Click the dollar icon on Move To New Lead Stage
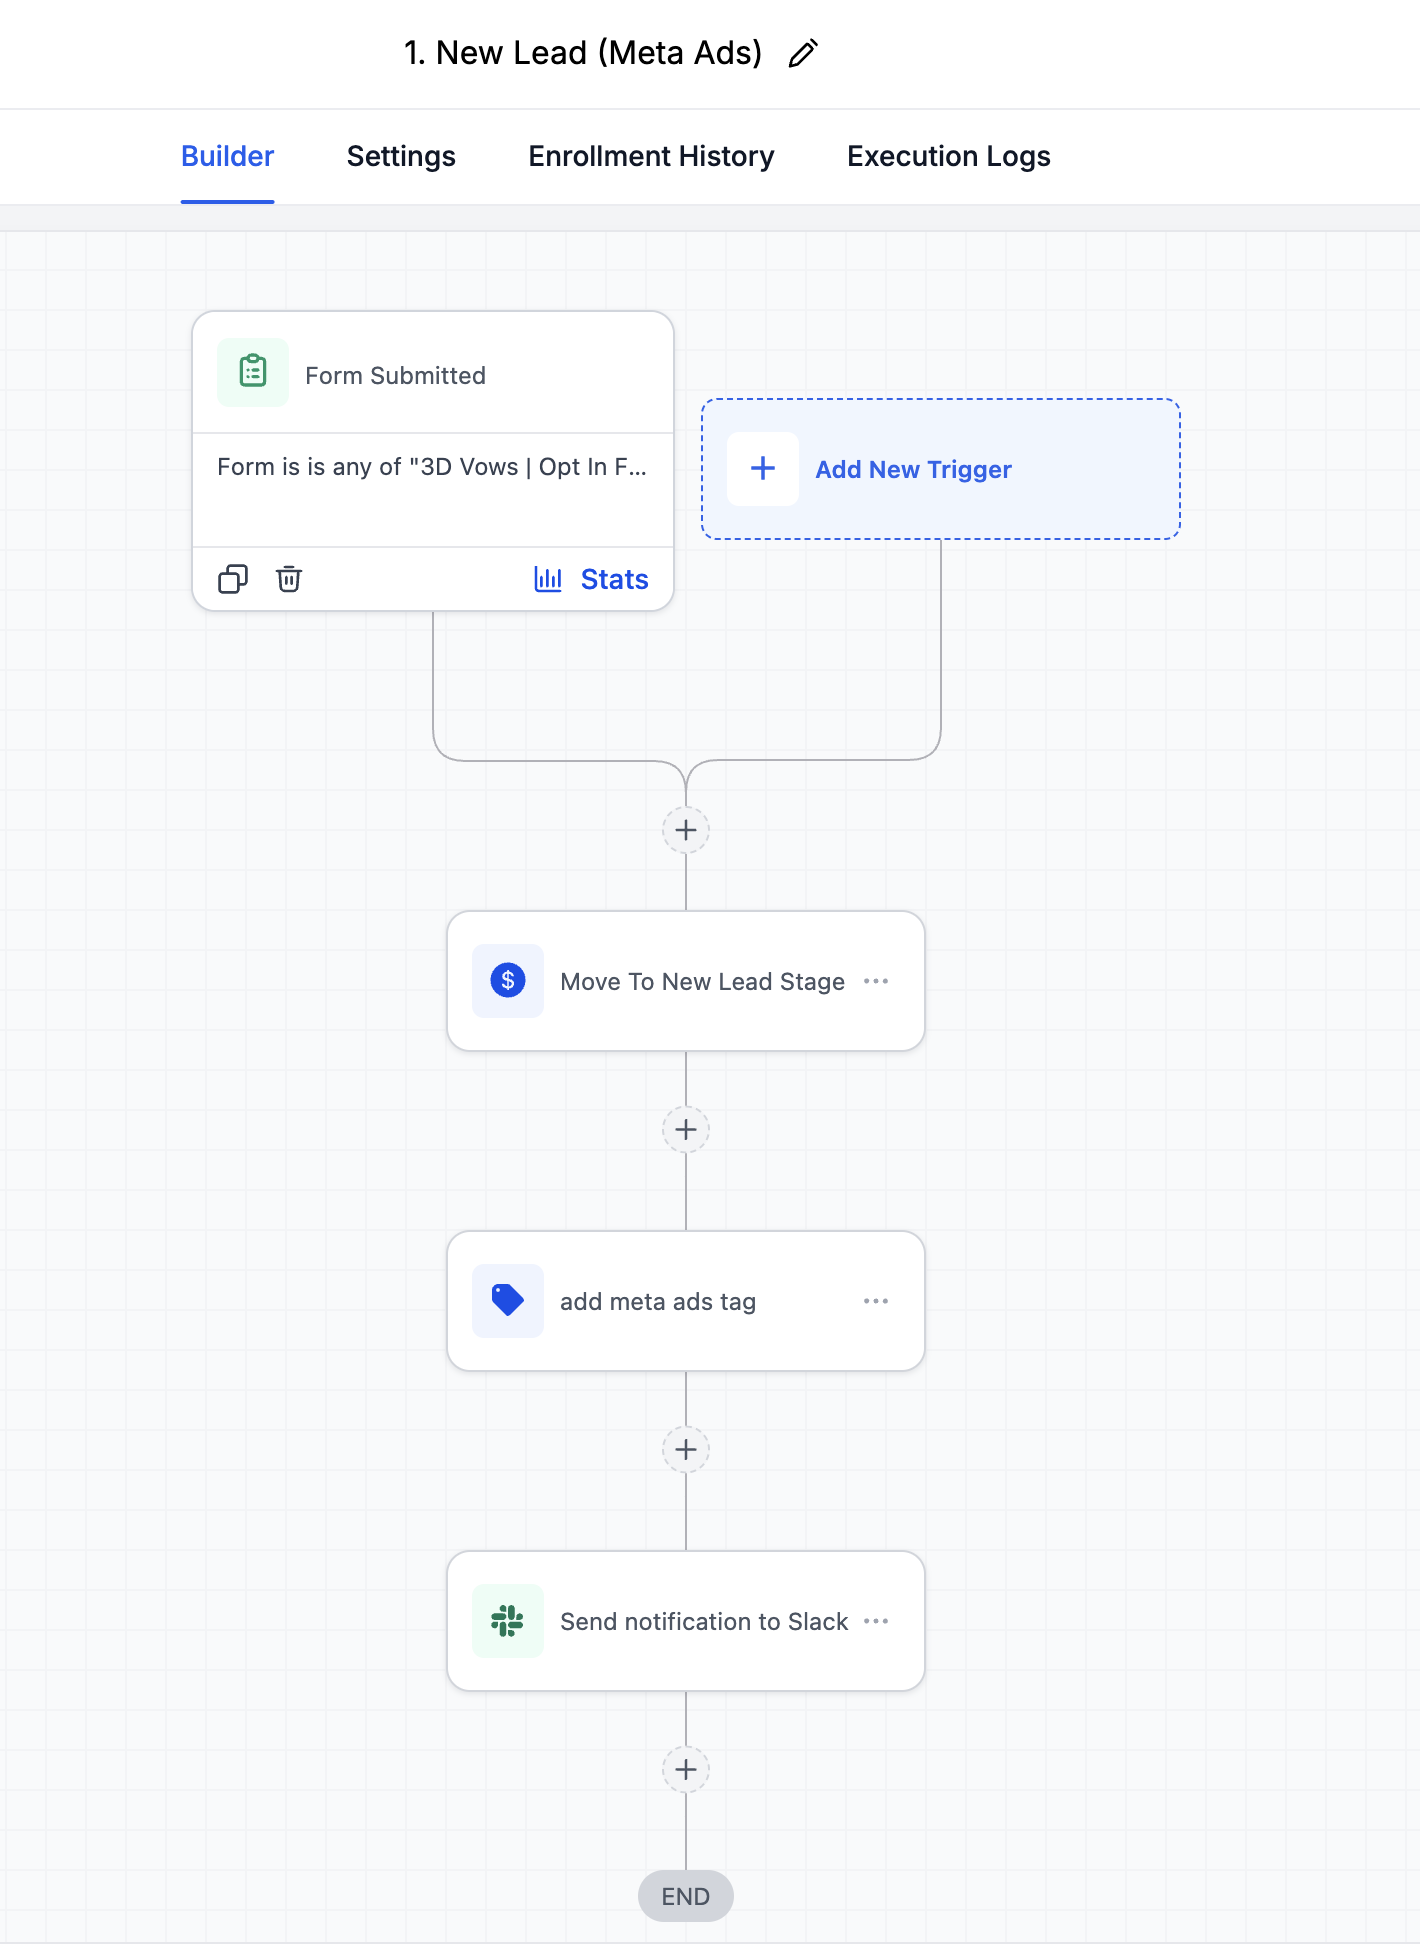 (508, 981)
